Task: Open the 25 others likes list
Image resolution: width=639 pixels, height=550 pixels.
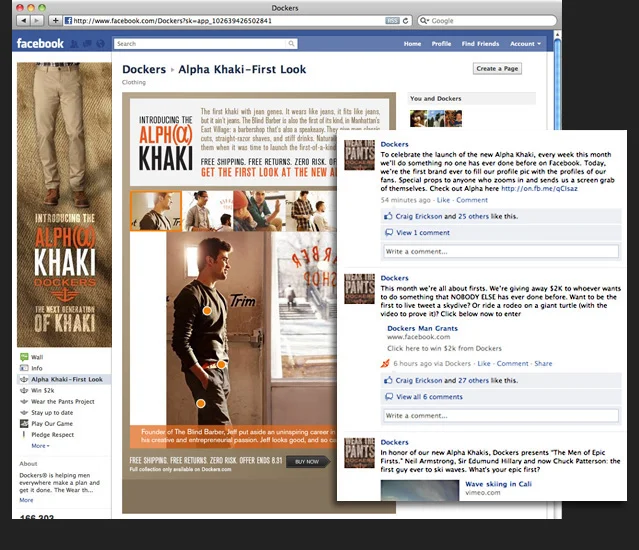Action: click(x=473, y=216)
